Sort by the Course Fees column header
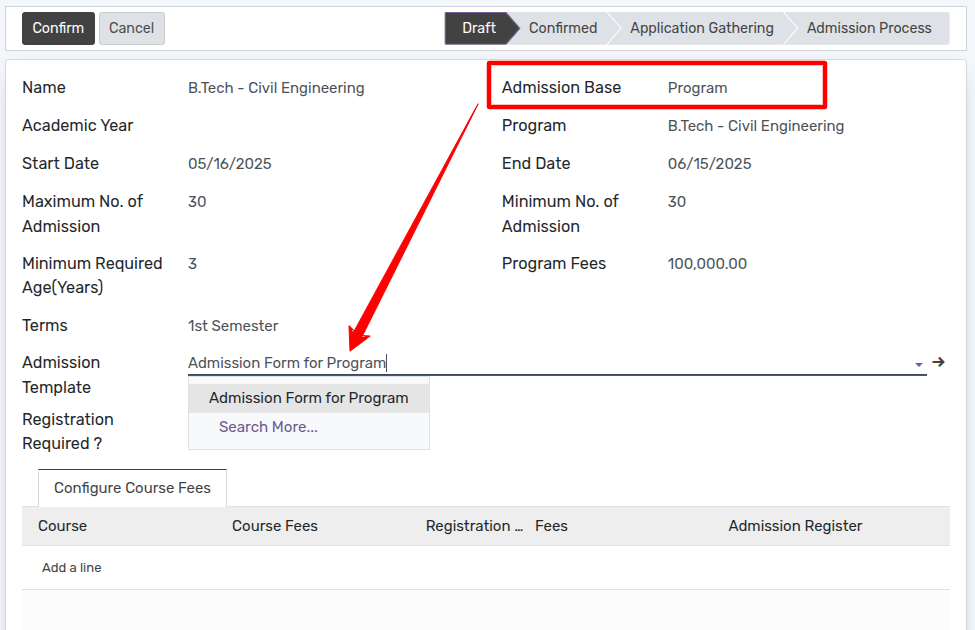975x630 pixels. point(275,526)
